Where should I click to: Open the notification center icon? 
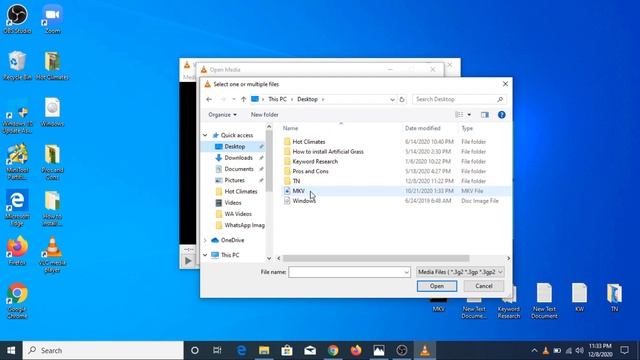[624, 350]
